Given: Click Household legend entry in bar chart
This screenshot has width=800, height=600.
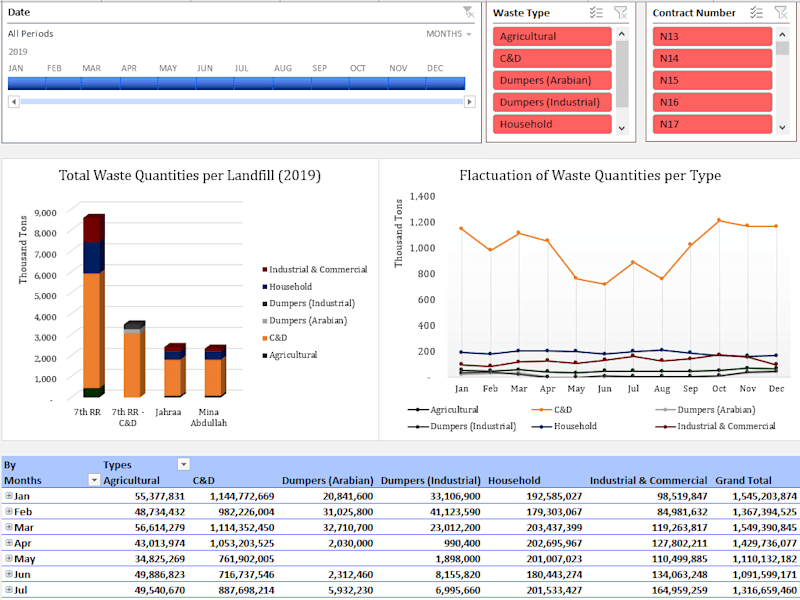Looking at the screenshot, I should point(287,287).
